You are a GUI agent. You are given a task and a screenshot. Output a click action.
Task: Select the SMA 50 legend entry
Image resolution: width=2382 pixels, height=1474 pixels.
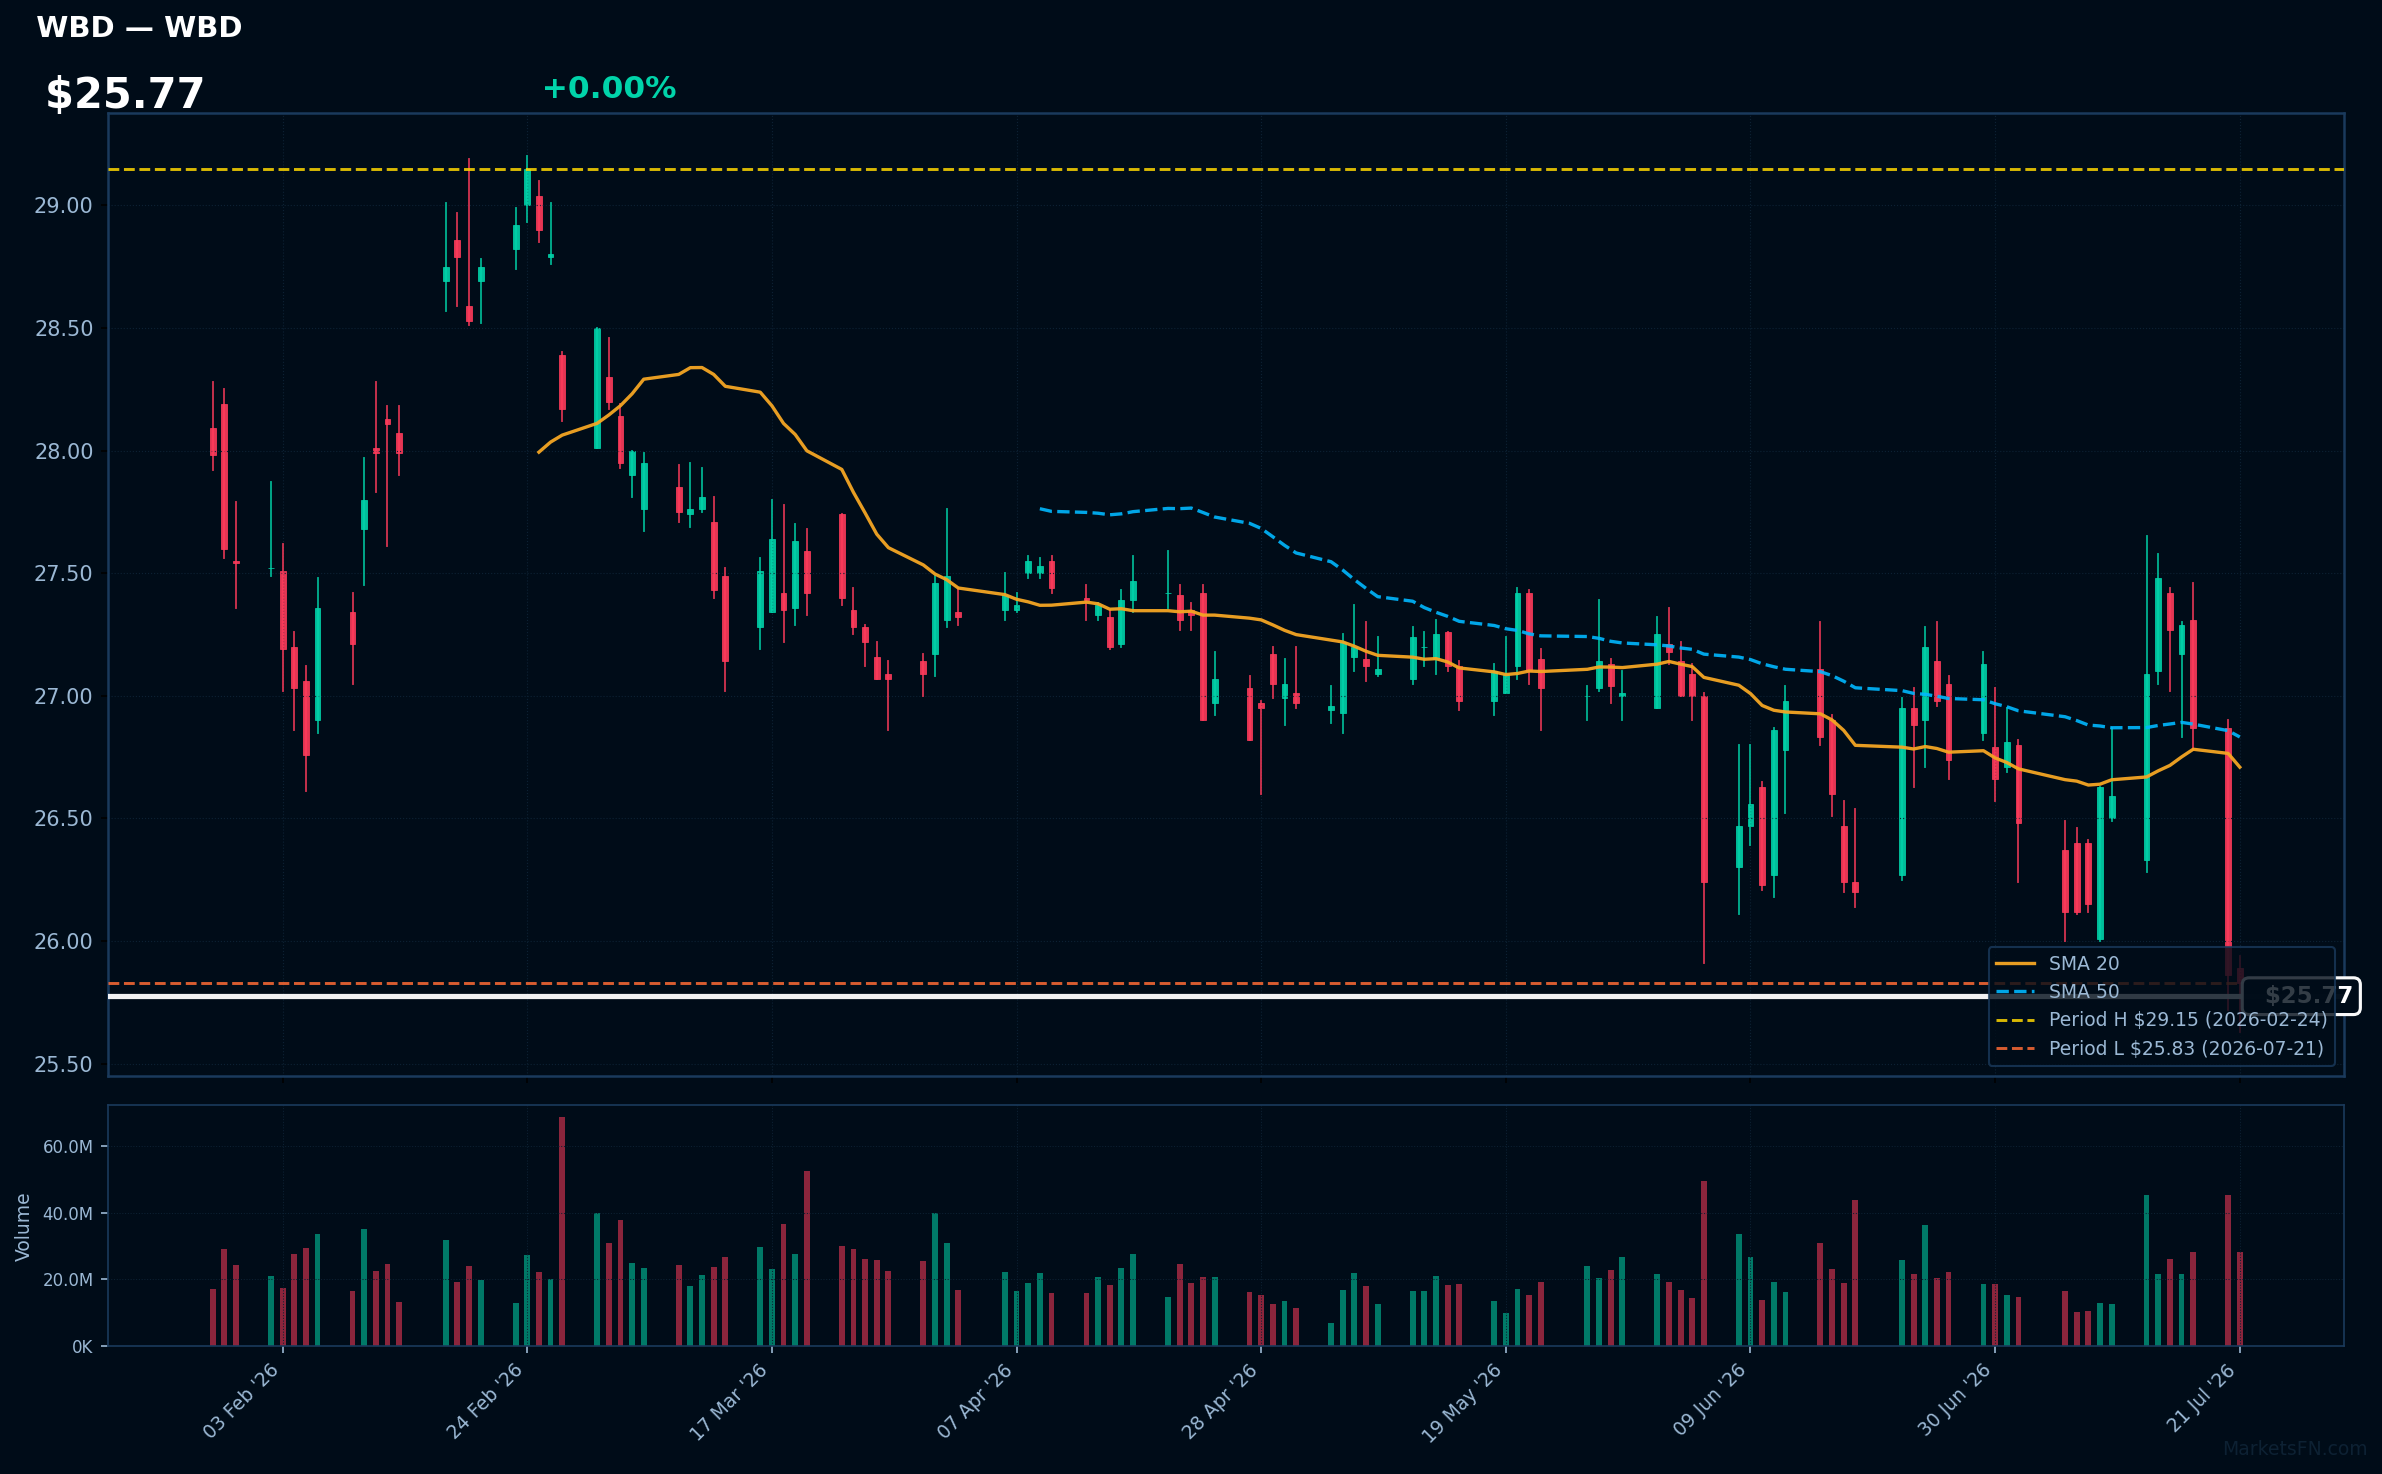pos(2084,991)
